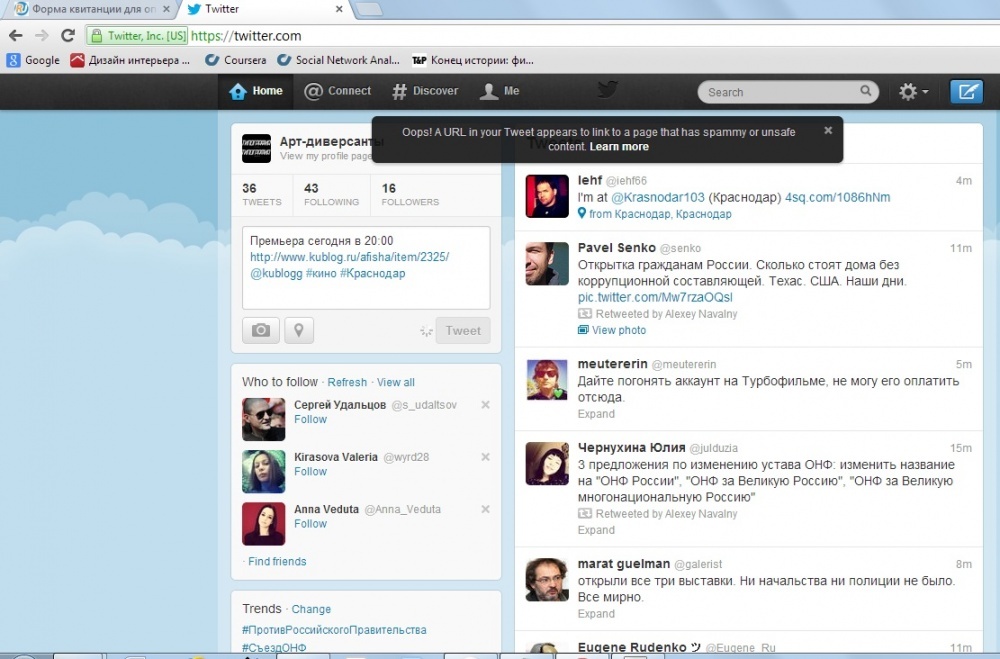Dismiss the Anna Veduta suggestion
1000x659 pixels.
click(485, 509)
